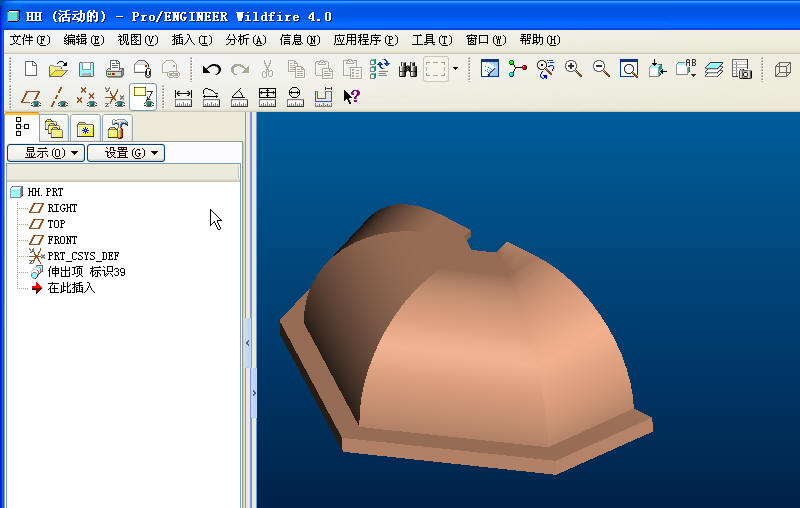Open the 帮助(H) menu
The height and width of the screenshot is (508, 800).
[540, 40]
